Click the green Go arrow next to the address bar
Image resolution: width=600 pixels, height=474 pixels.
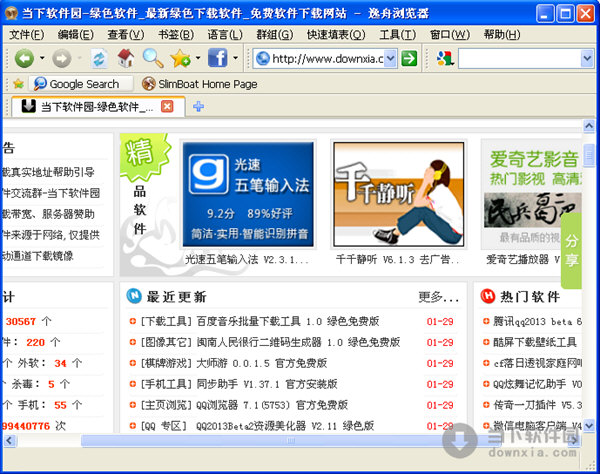pos(409,59)
